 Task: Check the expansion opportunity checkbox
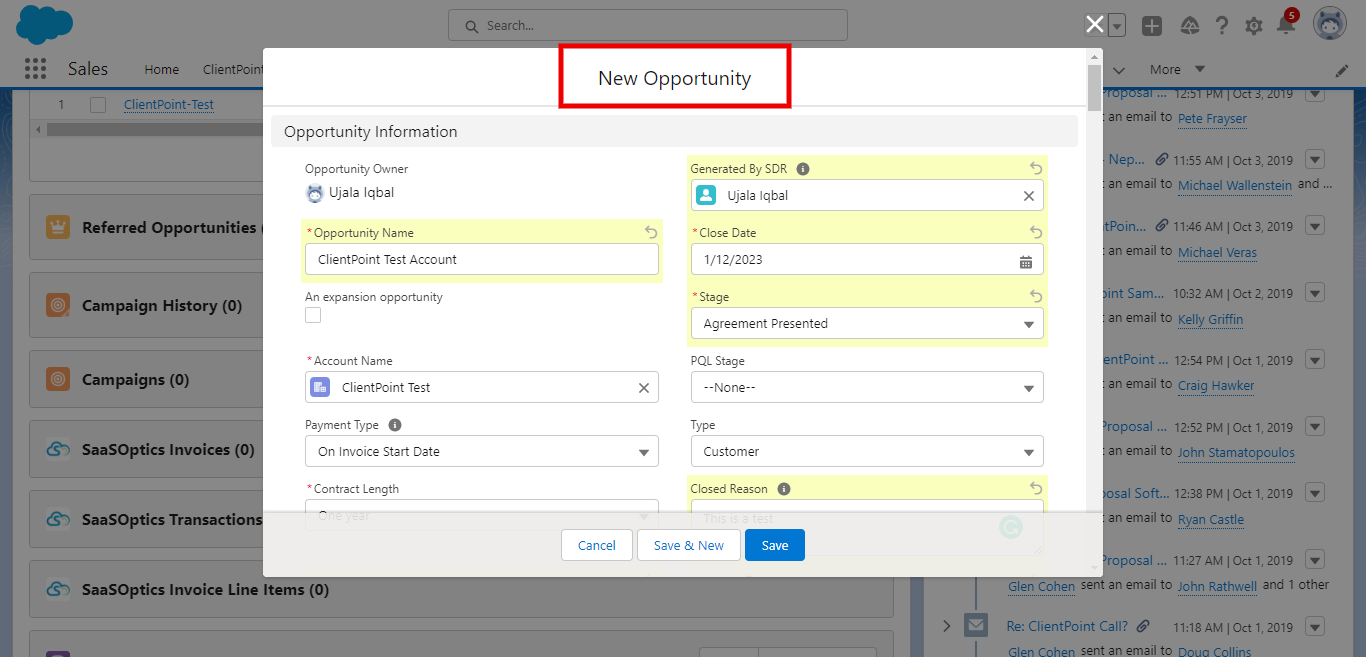(313, 315)
